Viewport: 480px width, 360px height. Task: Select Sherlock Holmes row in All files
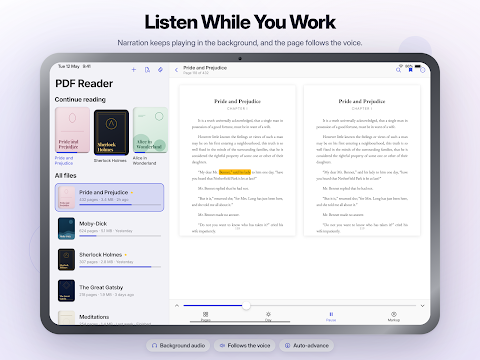tap(109, 259)
